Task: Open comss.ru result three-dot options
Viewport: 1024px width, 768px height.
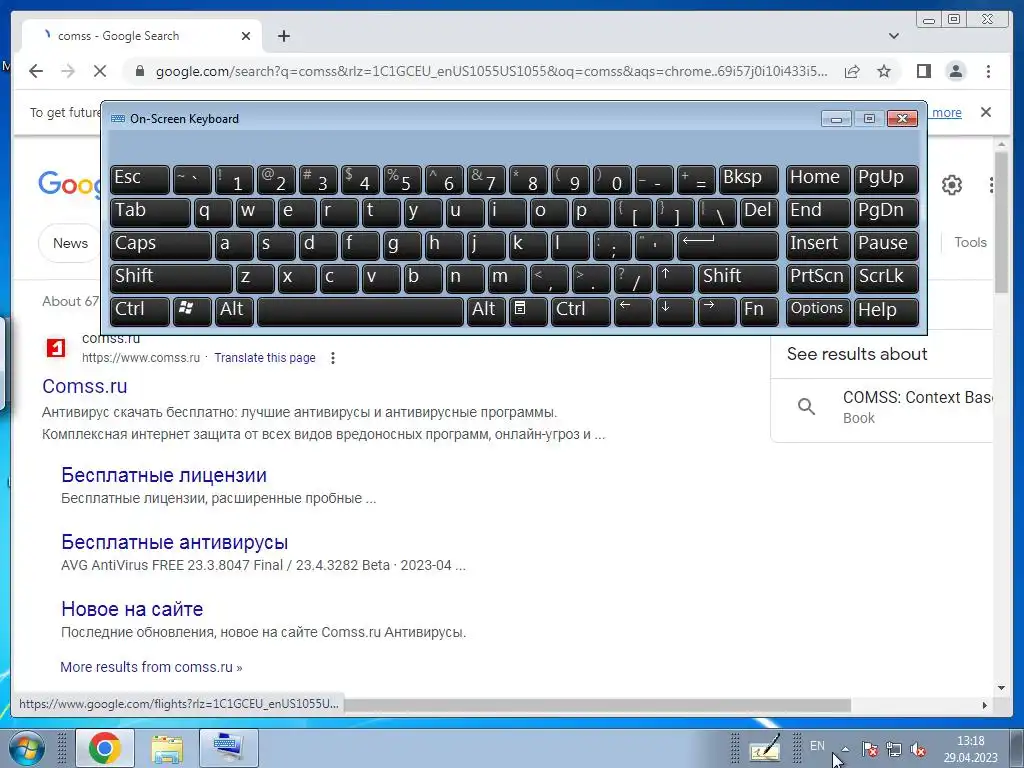Action: pyautogui.click(x=333, y=358)
